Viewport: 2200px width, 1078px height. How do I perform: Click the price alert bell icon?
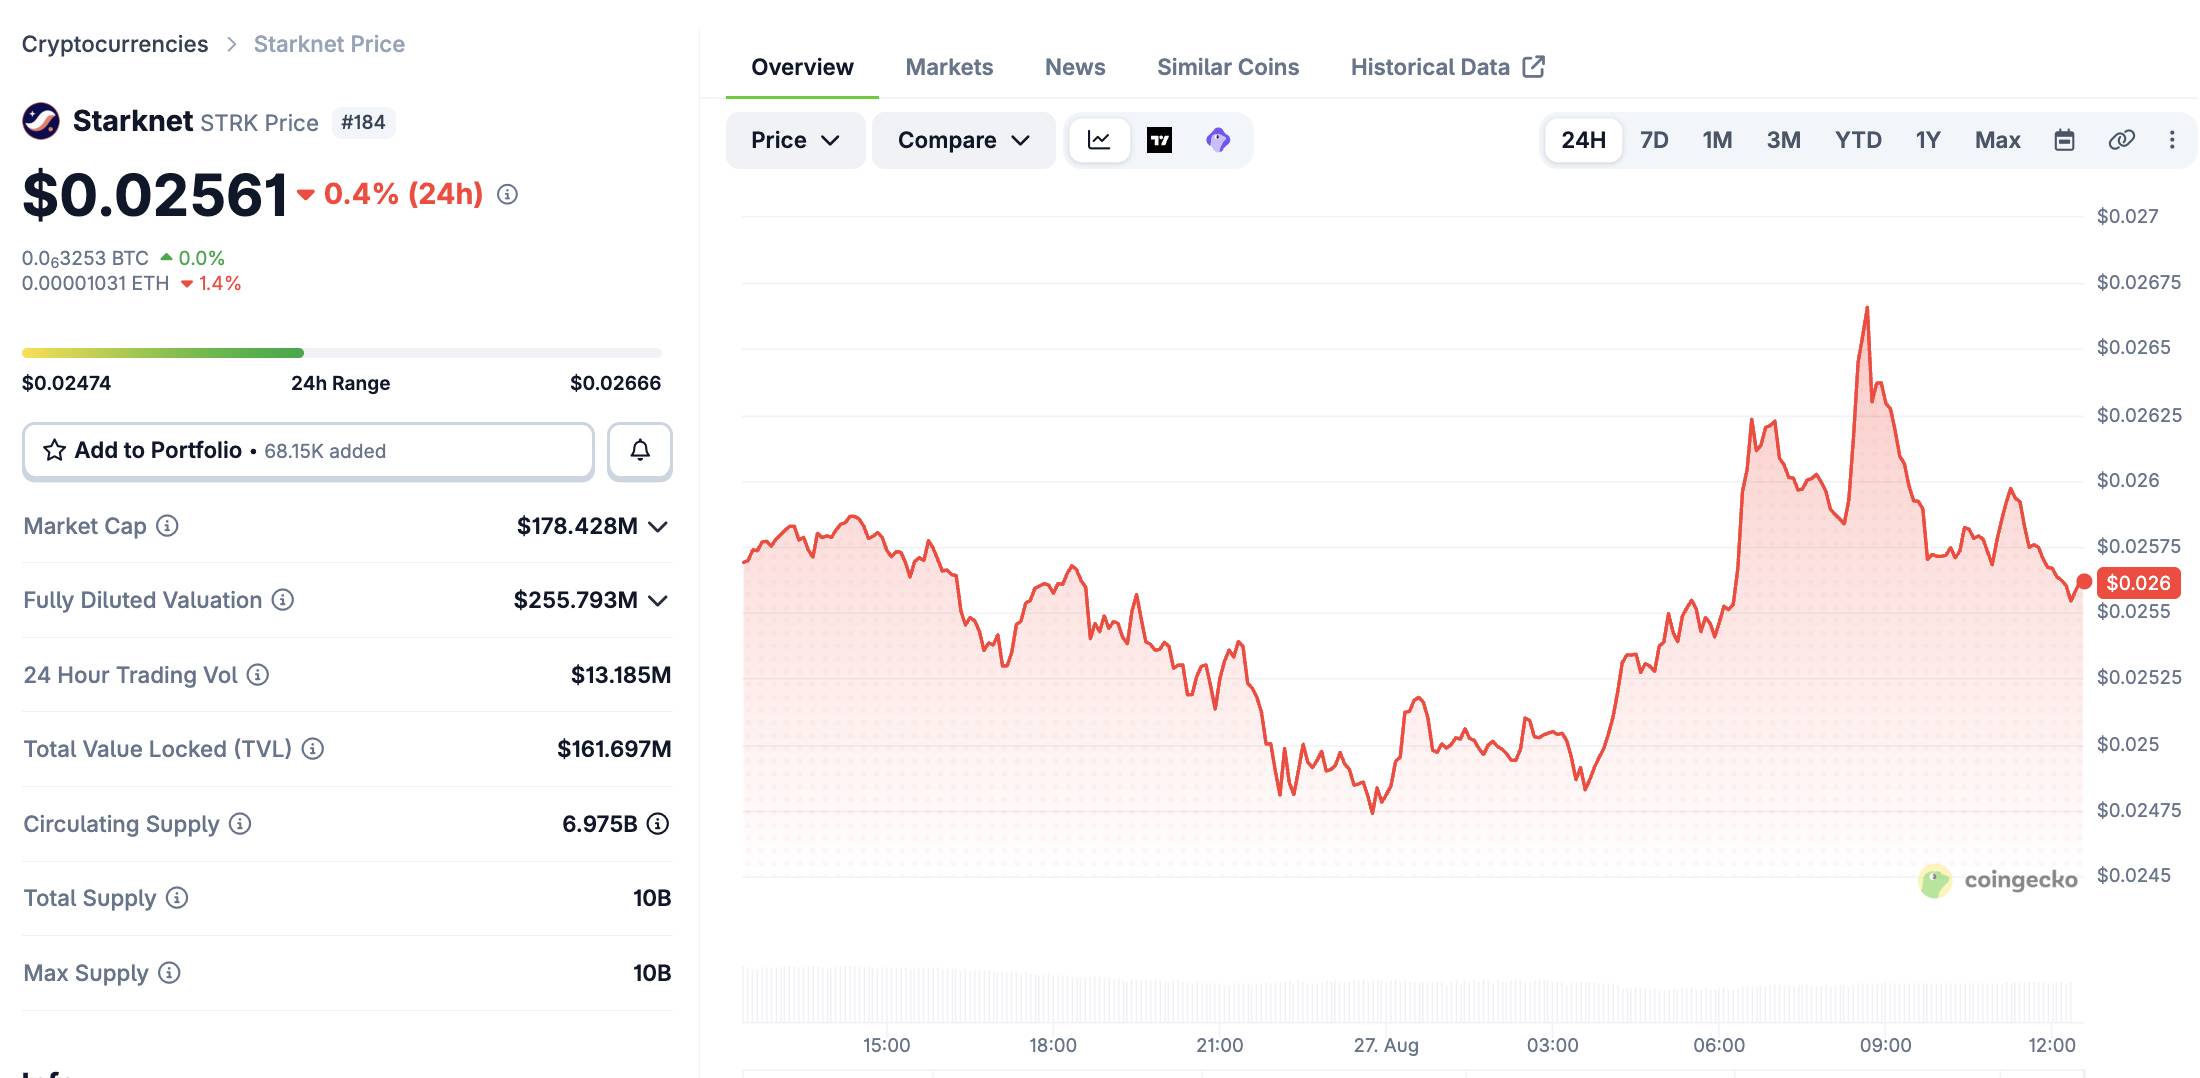click(x=640, y=451)
